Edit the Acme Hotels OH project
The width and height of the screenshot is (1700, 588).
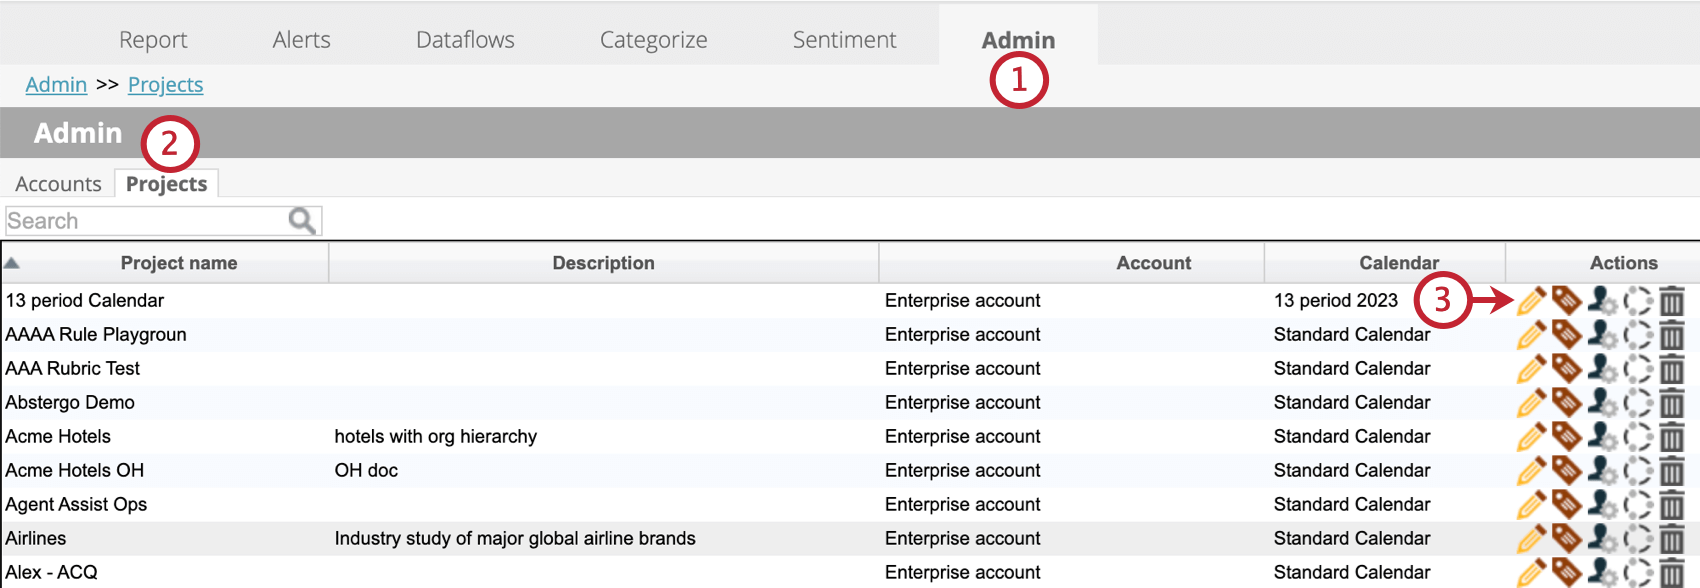coord(1531,471)
